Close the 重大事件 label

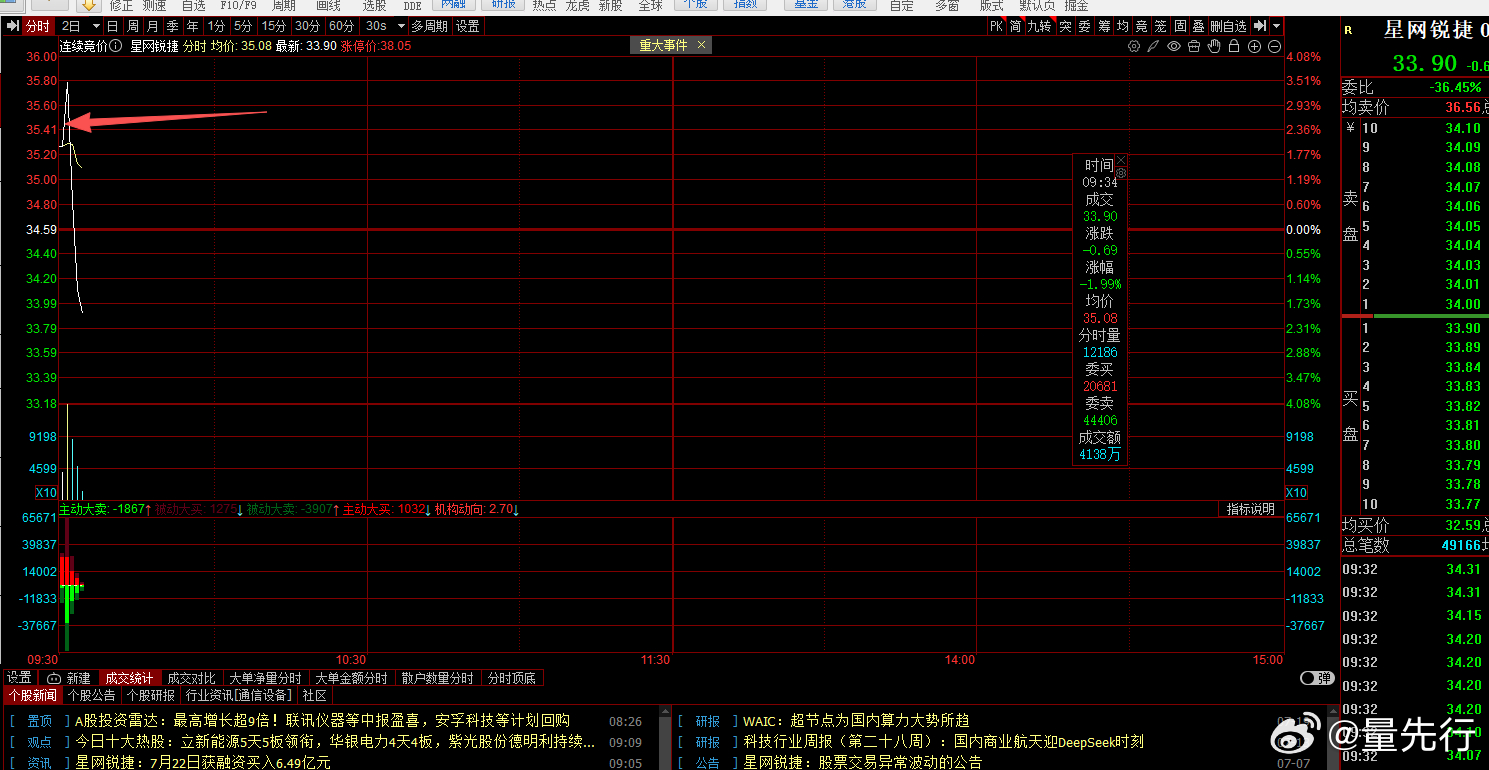(701, 45)
